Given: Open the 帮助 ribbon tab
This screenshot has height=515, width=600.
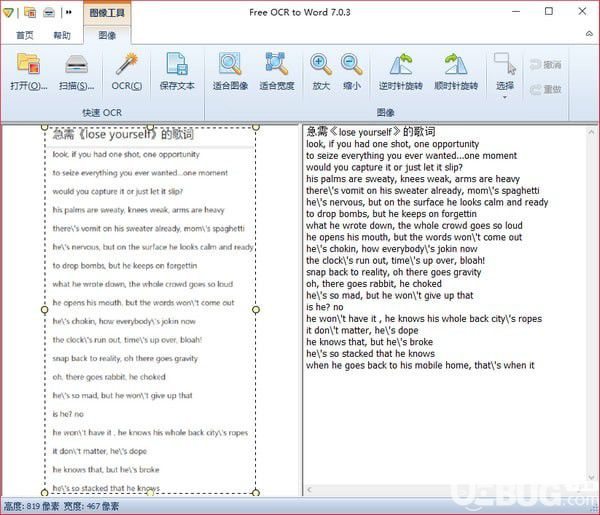Looking at the screenshot, I should tap(62, 35).
